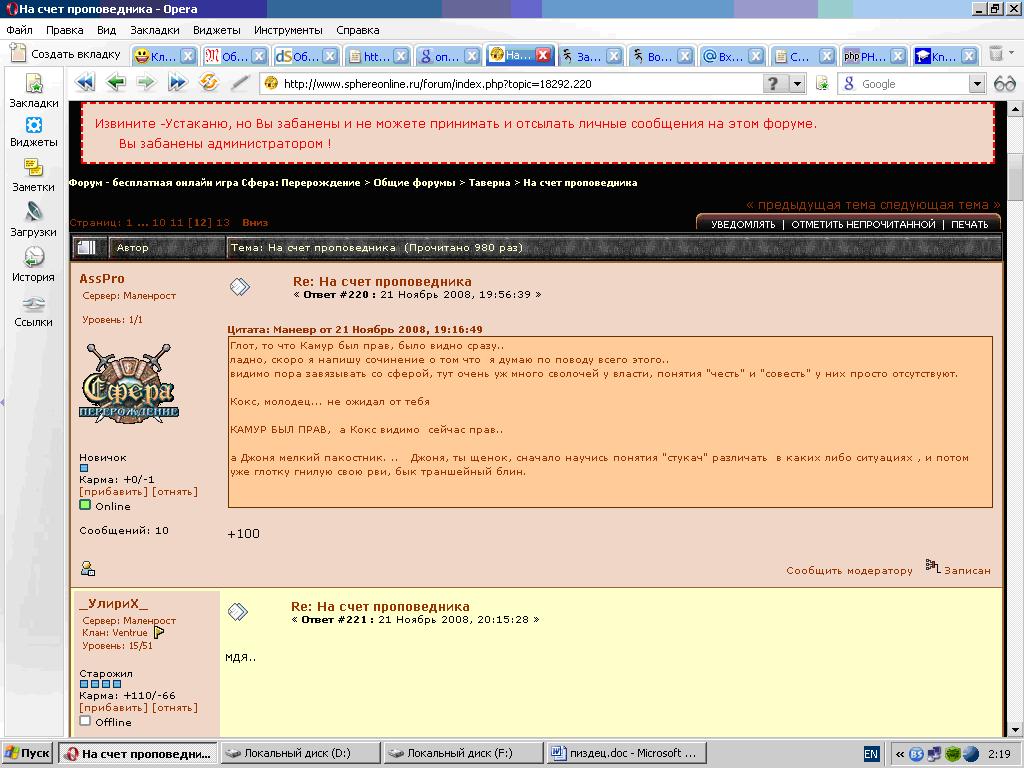Click the Ventrue clan flag icon
The height and width of the screenshot is (768, 1024).
159,632
